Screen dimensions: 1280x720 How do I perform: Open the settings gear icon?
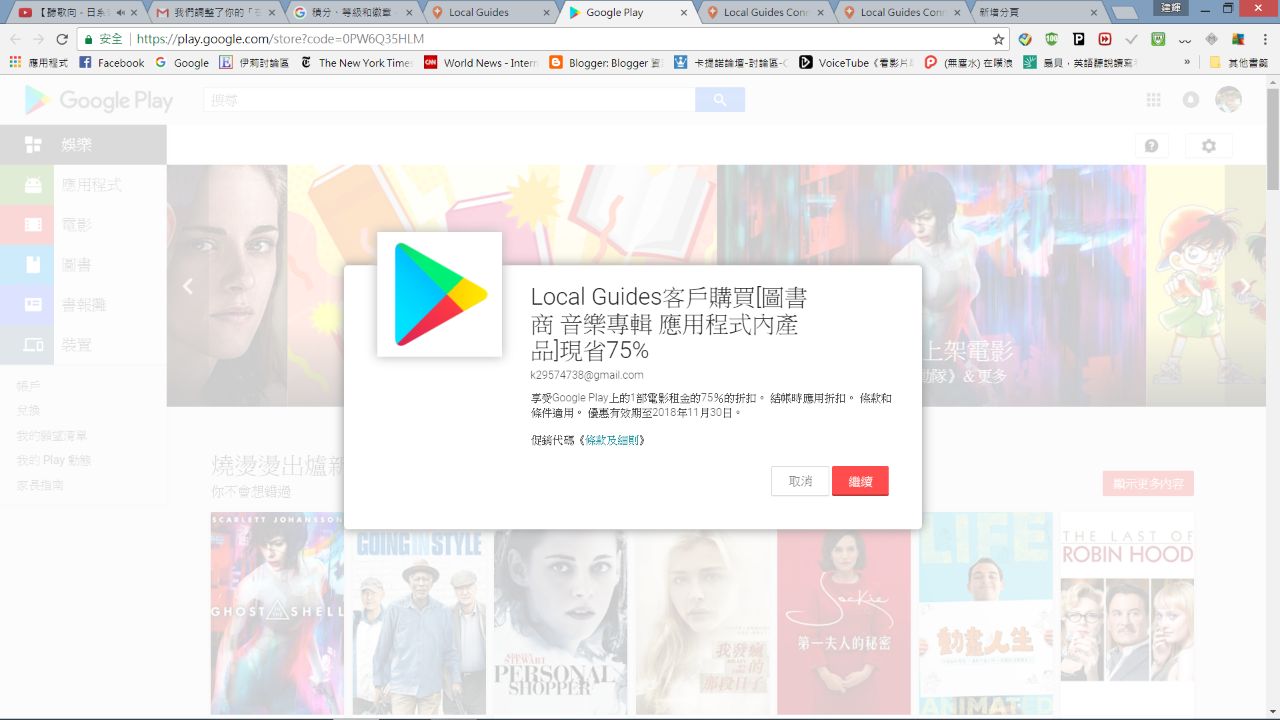pyautogui.click(x=1208, y=146)
